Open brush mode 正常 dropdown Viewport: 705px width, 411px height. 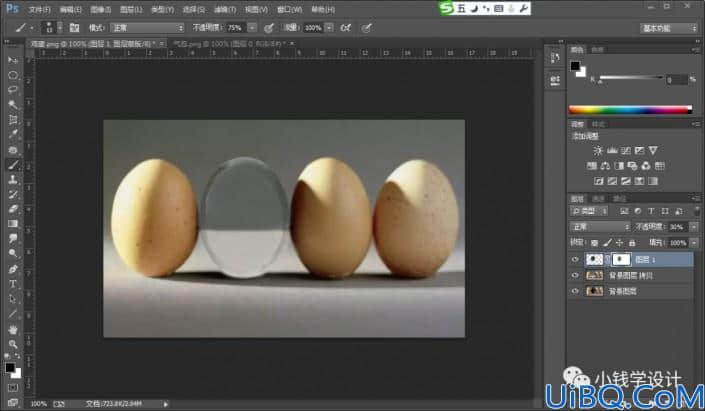click(x=147, y=28)
